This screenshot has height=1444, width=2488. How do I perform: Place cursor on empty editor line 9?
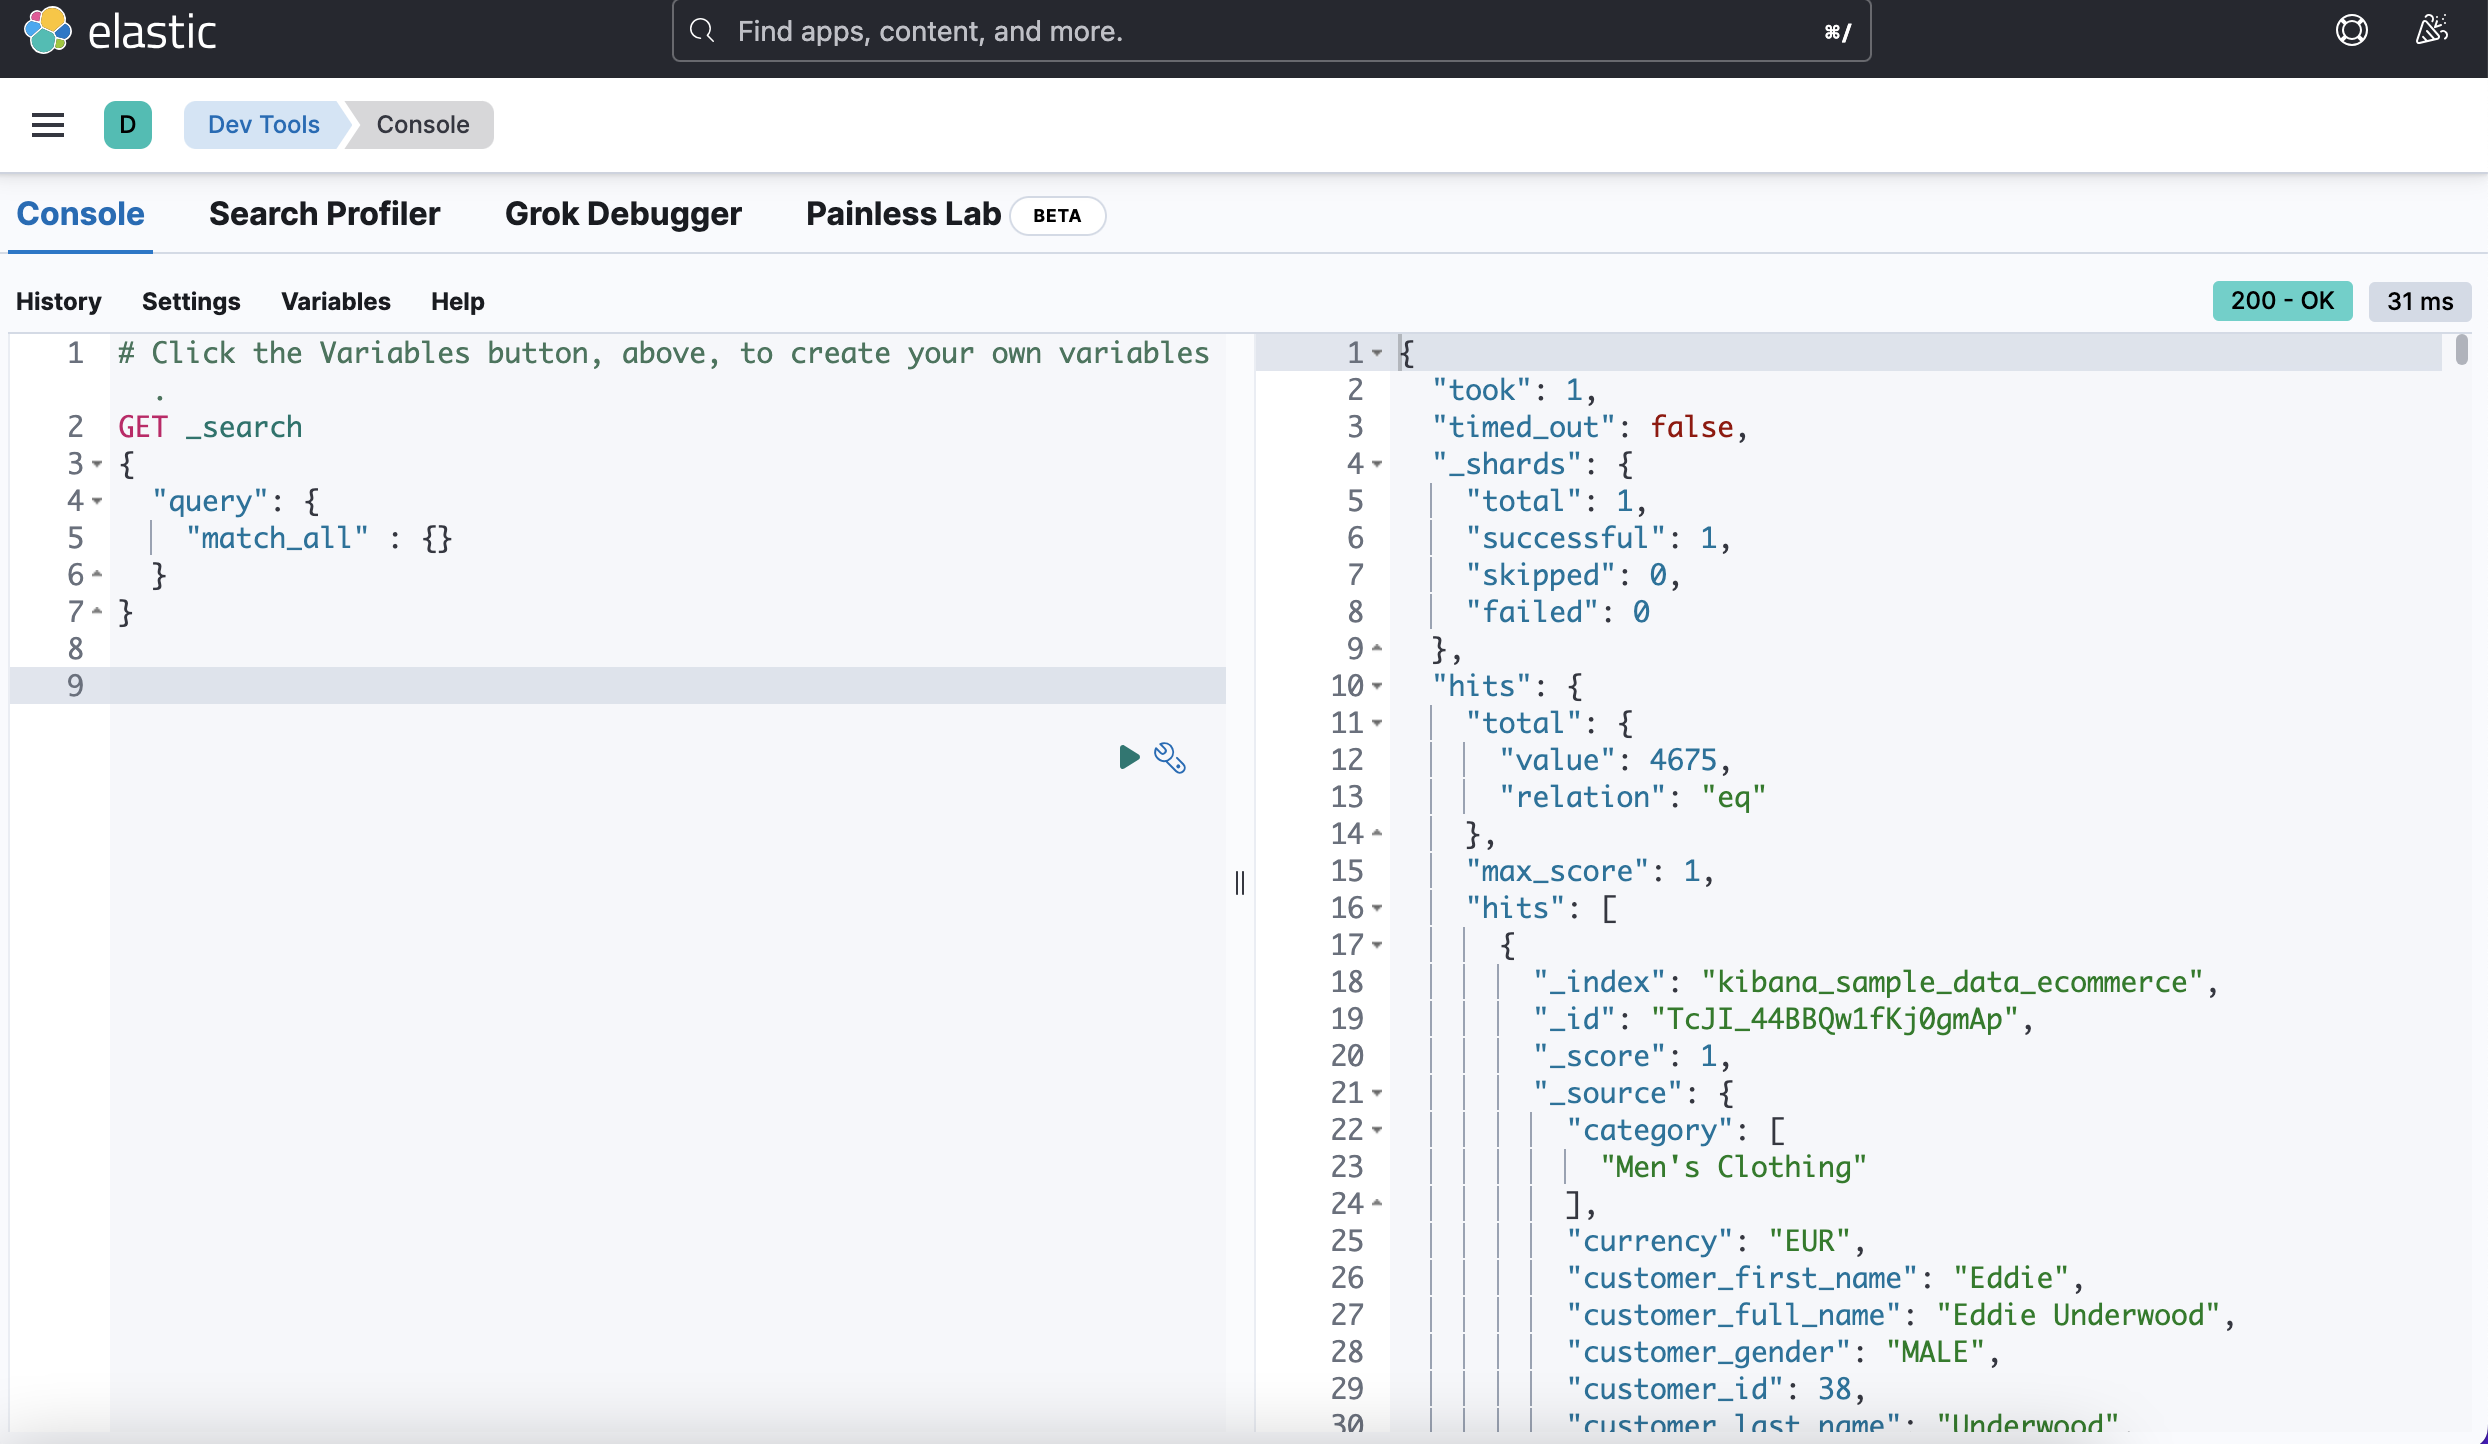point(668,686)
